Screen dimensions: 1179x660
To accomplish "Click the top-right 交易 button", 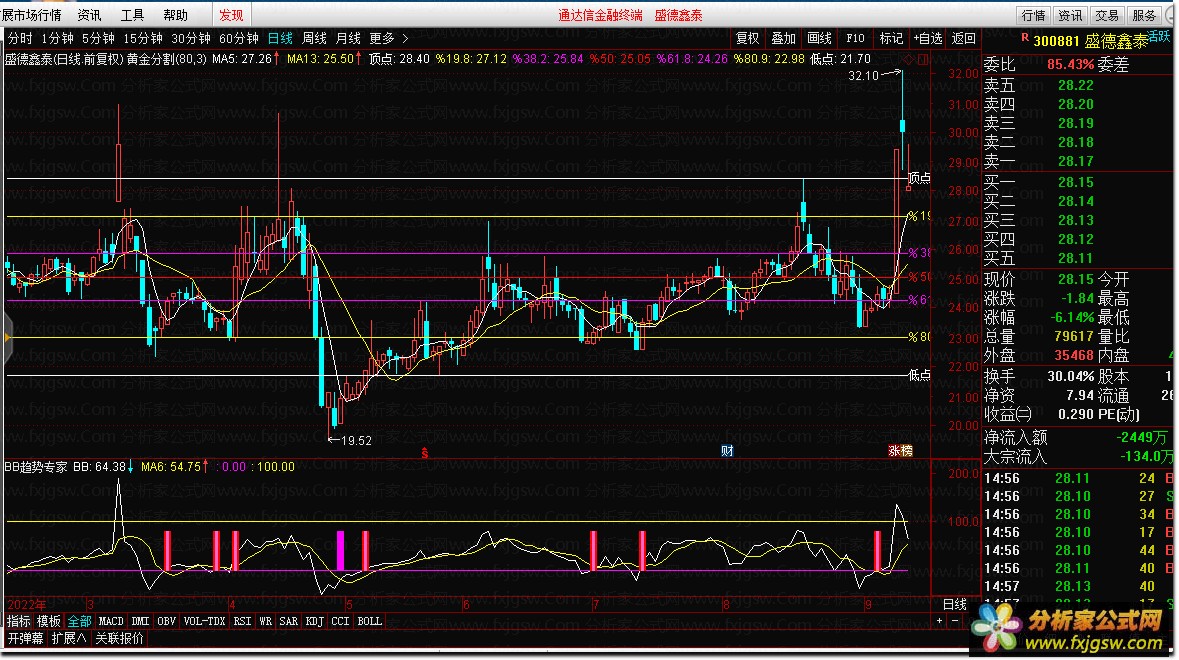I will [x=1106, y=15].
